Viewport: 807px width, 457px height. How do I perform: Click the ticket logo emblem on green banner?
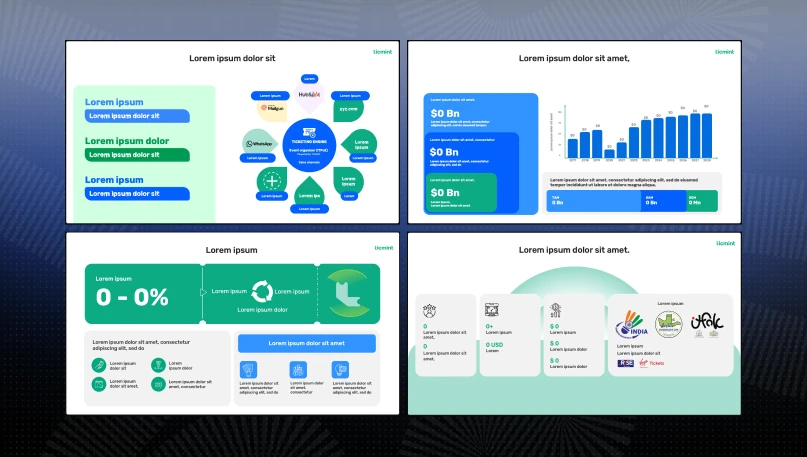point(349,293)
